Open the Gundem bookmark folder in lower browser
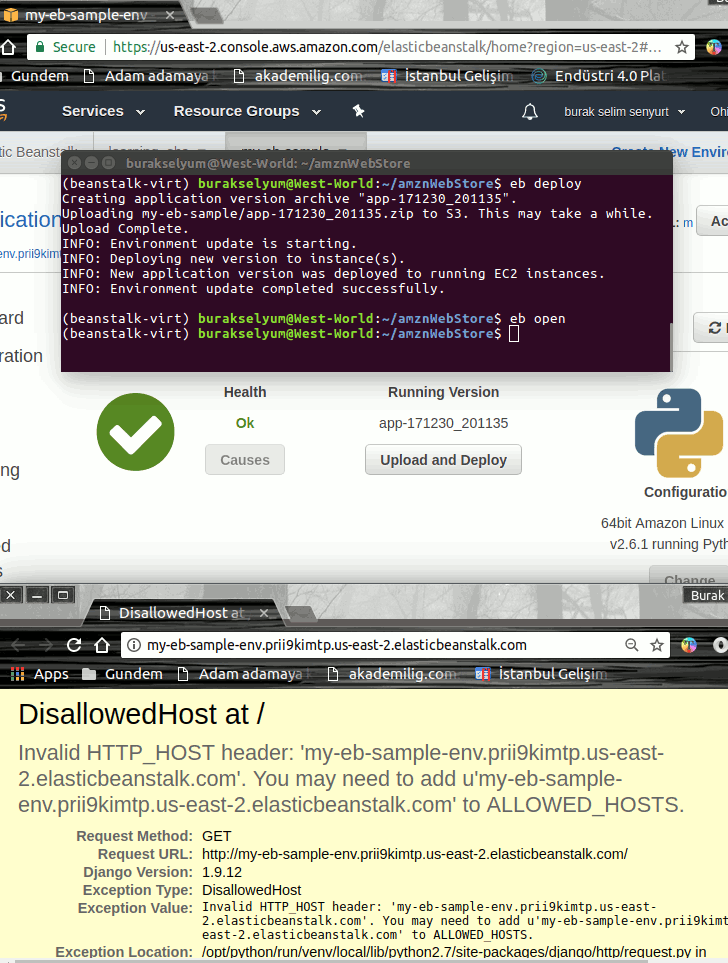The image size is (728, 963). click(122, 674)
